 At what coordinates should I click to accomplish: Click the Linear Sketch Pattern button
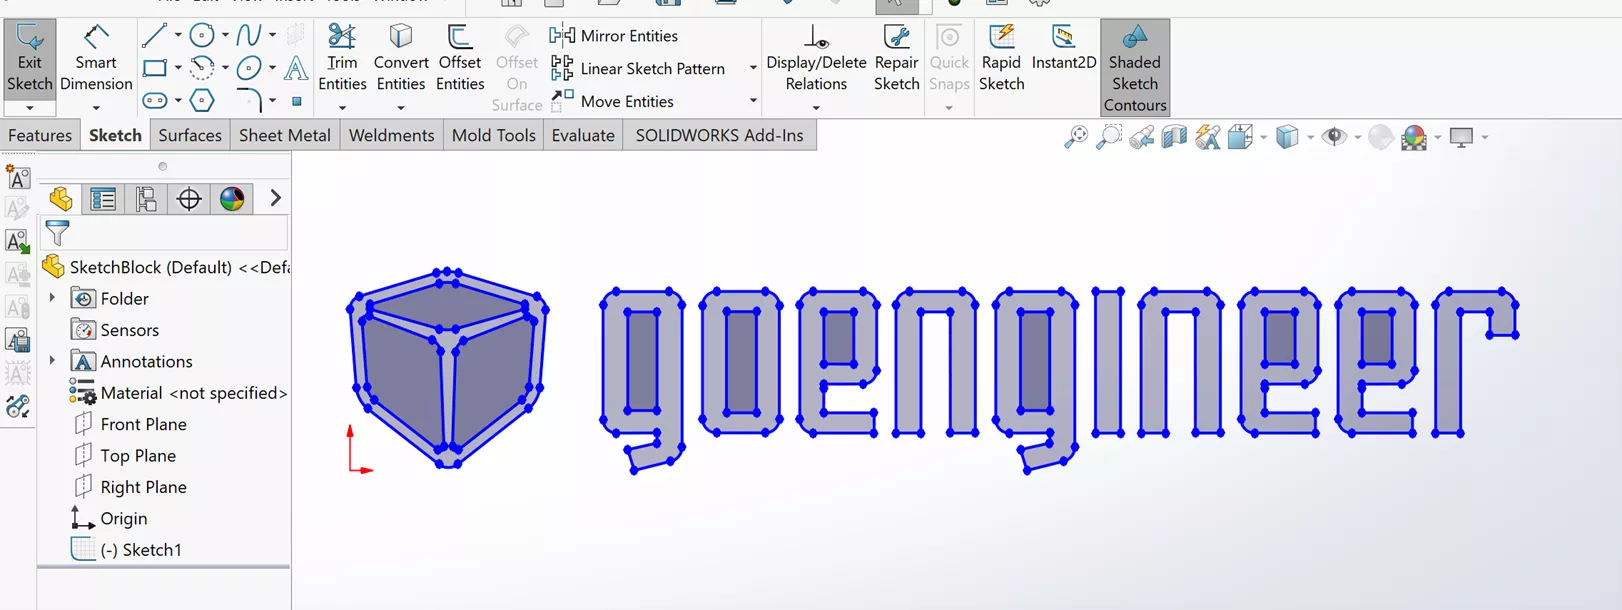(x=638, y=68)
